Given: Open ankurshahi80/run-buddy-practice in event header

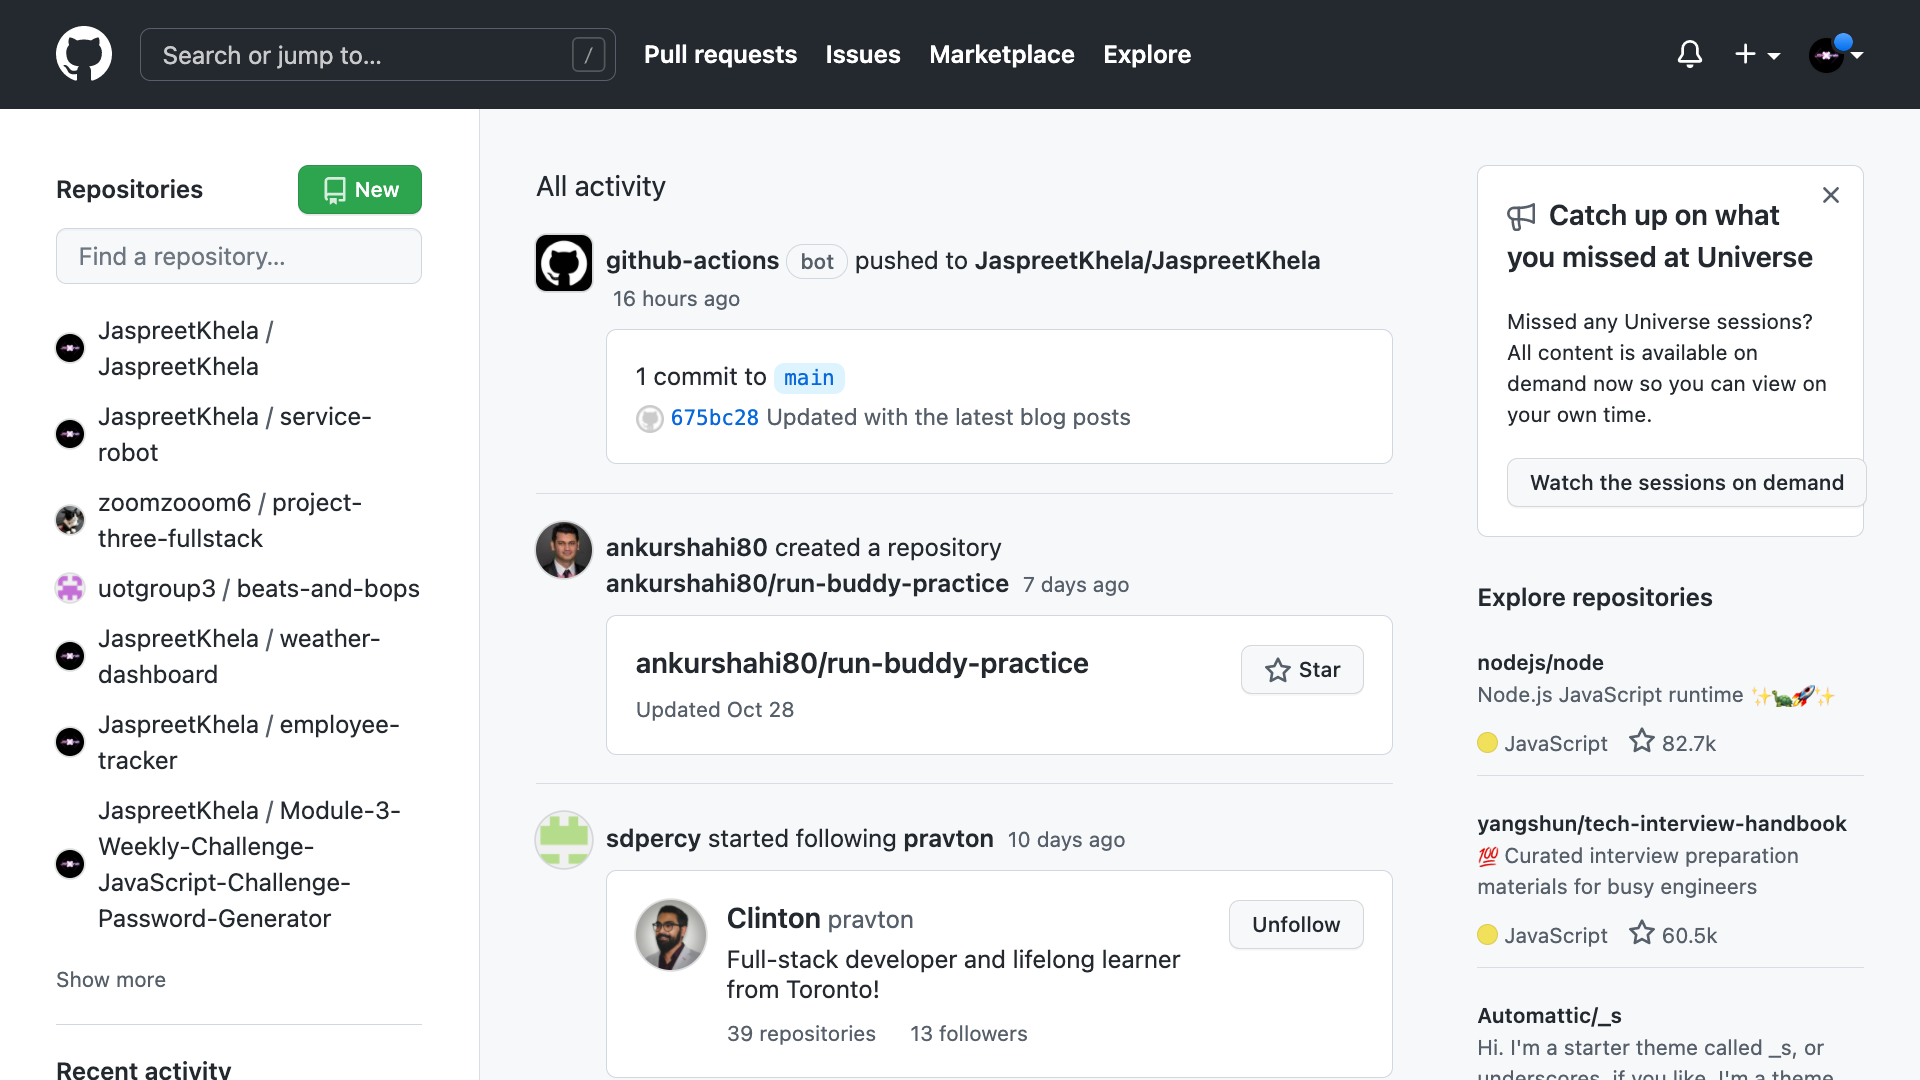Looking at the screenshot, I should 807,584.
